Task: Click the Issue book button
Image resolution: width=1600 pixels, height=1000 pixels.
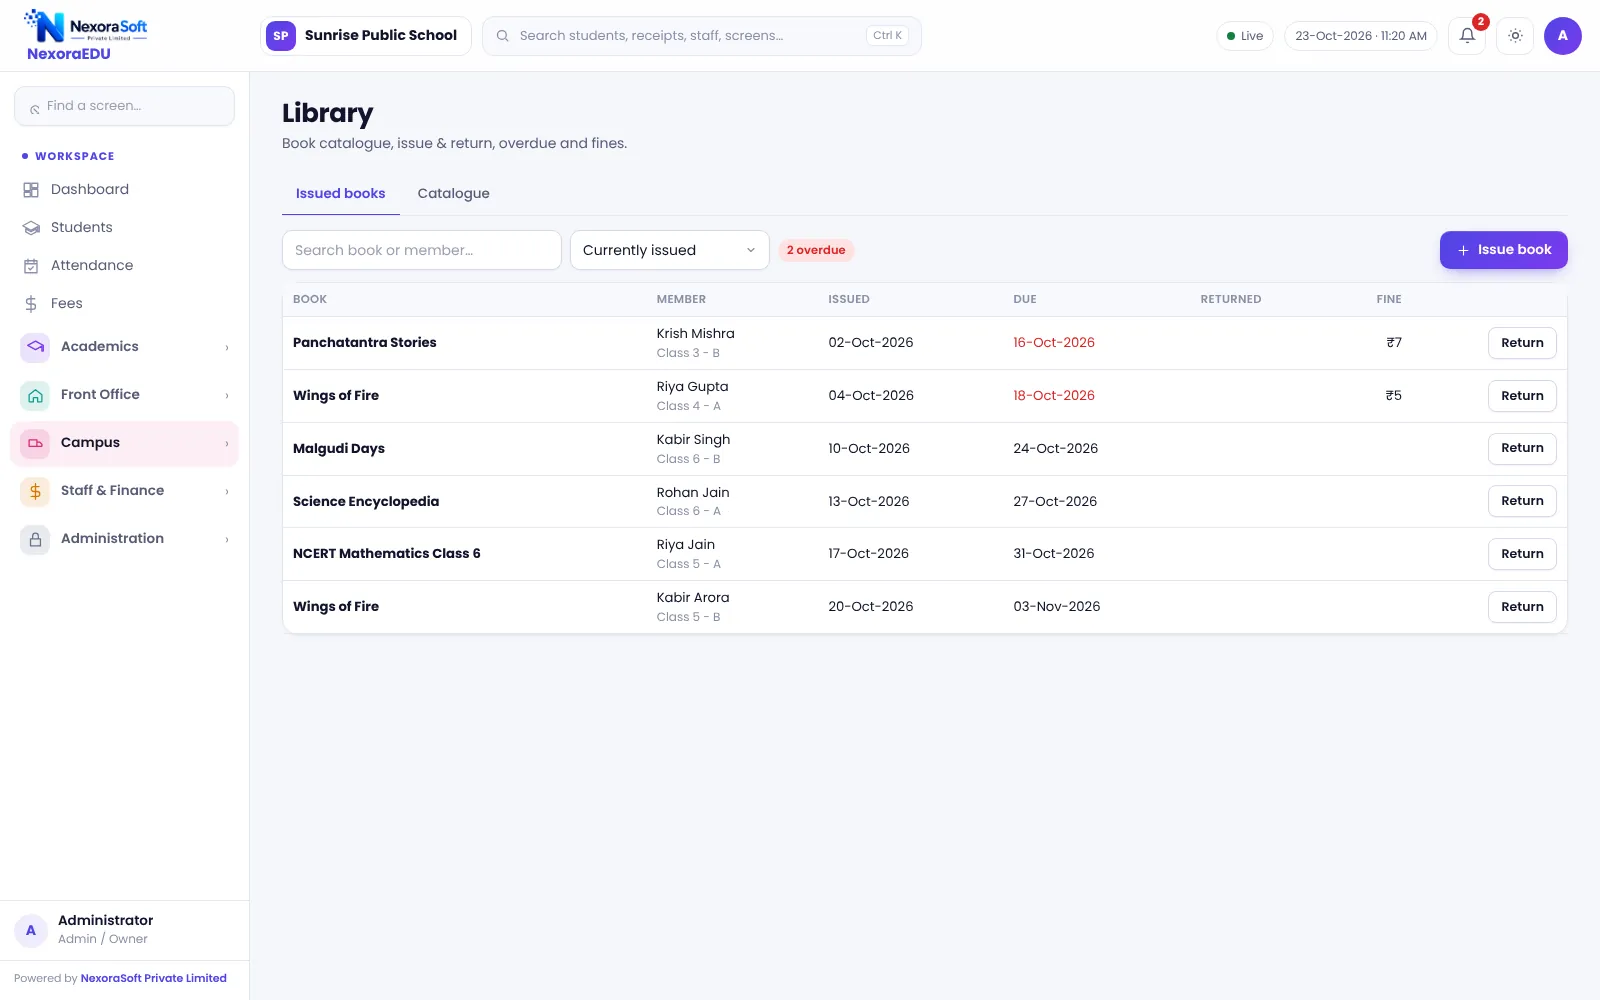Action: tap(1503, 250)
